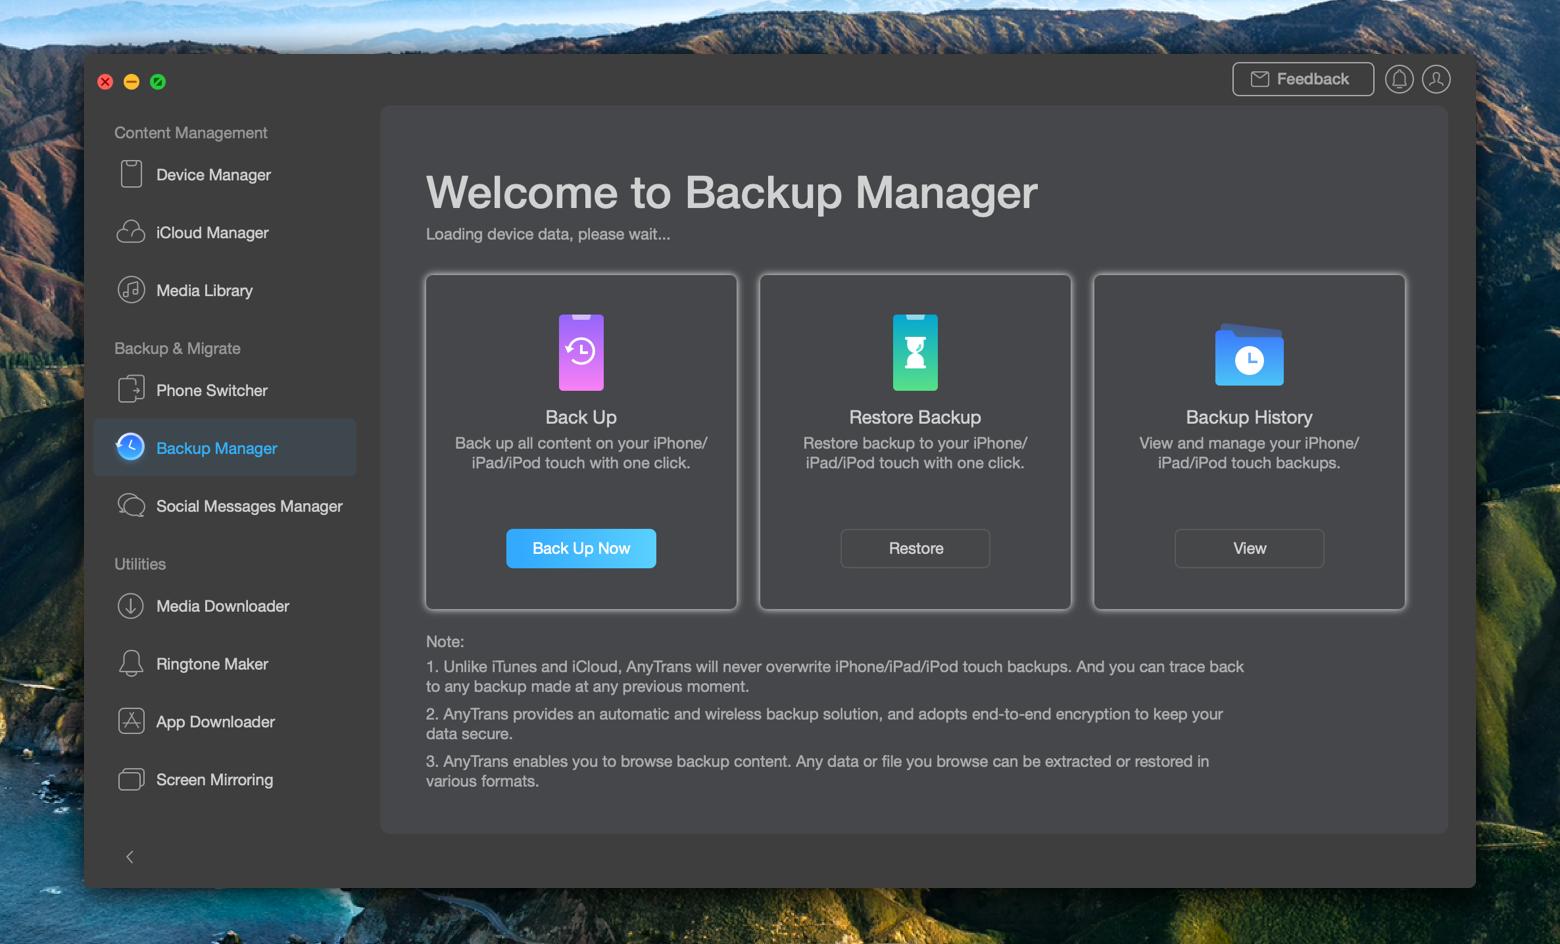Click the 'Loading device data, please wait...' text
This screenshot has width=1560, height=944.
point(548,234)
